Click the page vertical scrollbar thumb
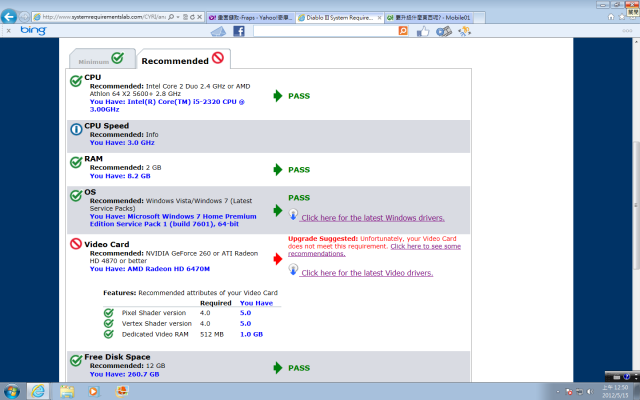640x400 pixels. pos(636,205)
